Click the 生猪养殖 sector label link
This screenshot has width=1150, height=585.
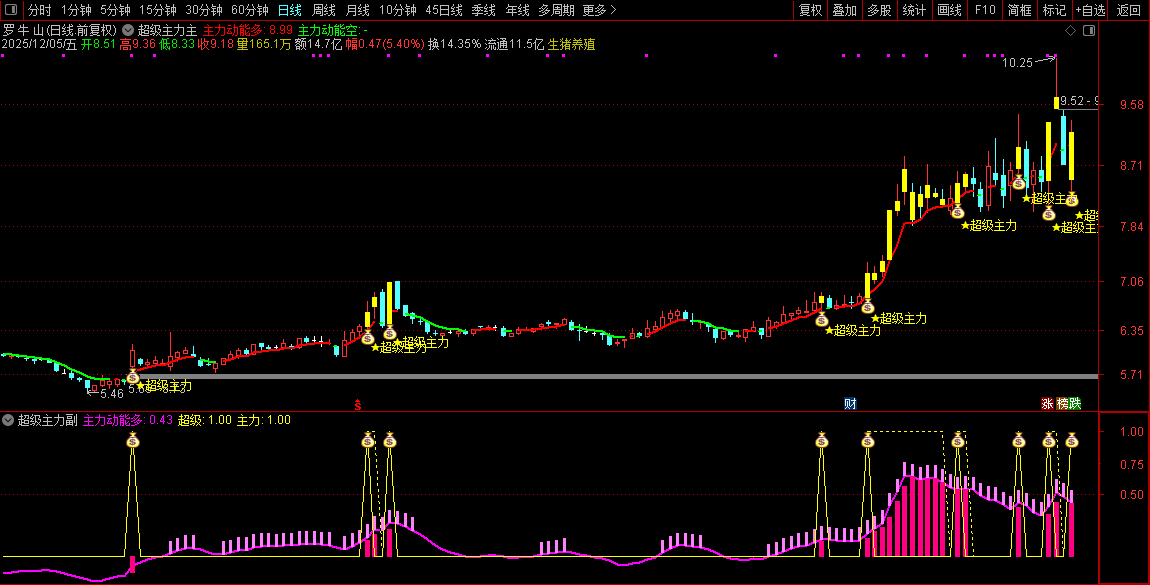pyautogui.click(x=577, y=44)
